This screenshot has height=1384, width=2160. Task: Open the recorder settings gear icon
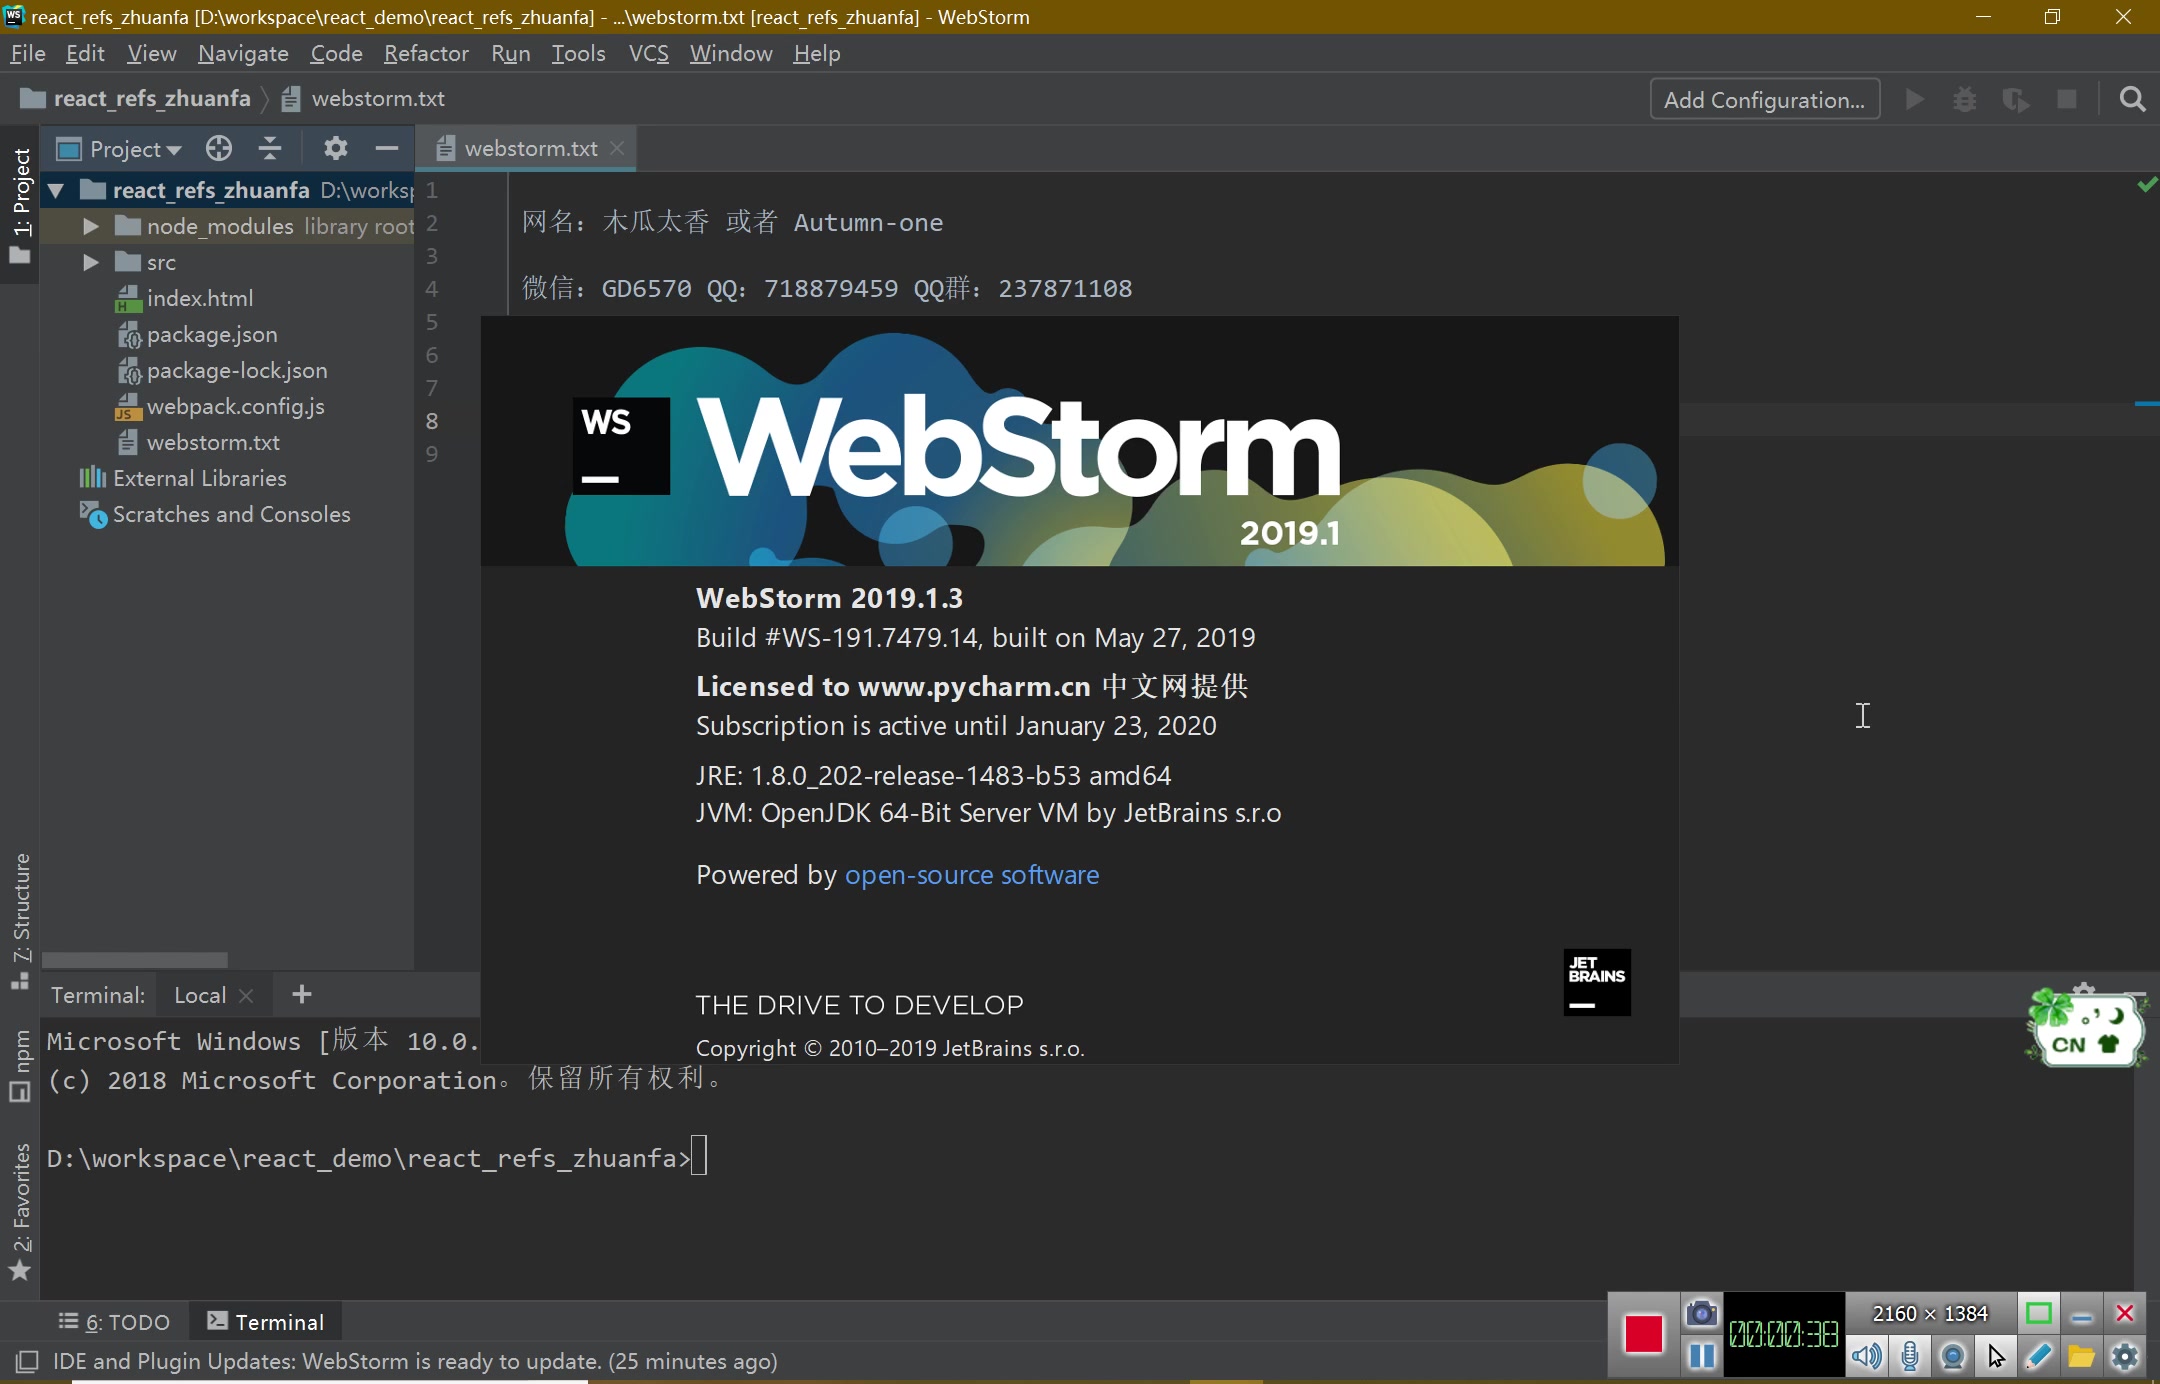tap(2125, 1356)
